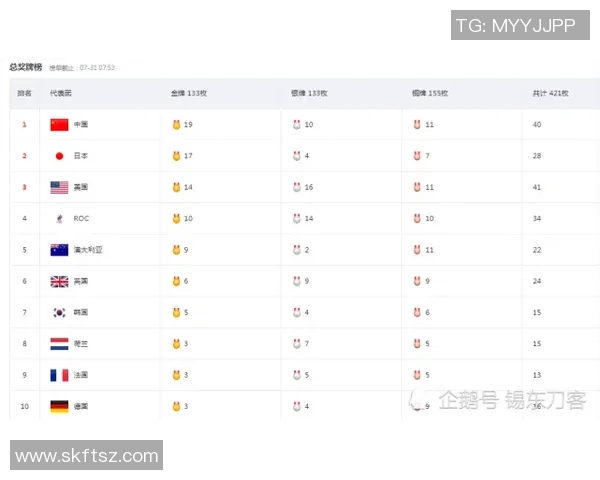
Task: Click the gold medal icon in South Korea's row
Action: (x=176, y=313)
